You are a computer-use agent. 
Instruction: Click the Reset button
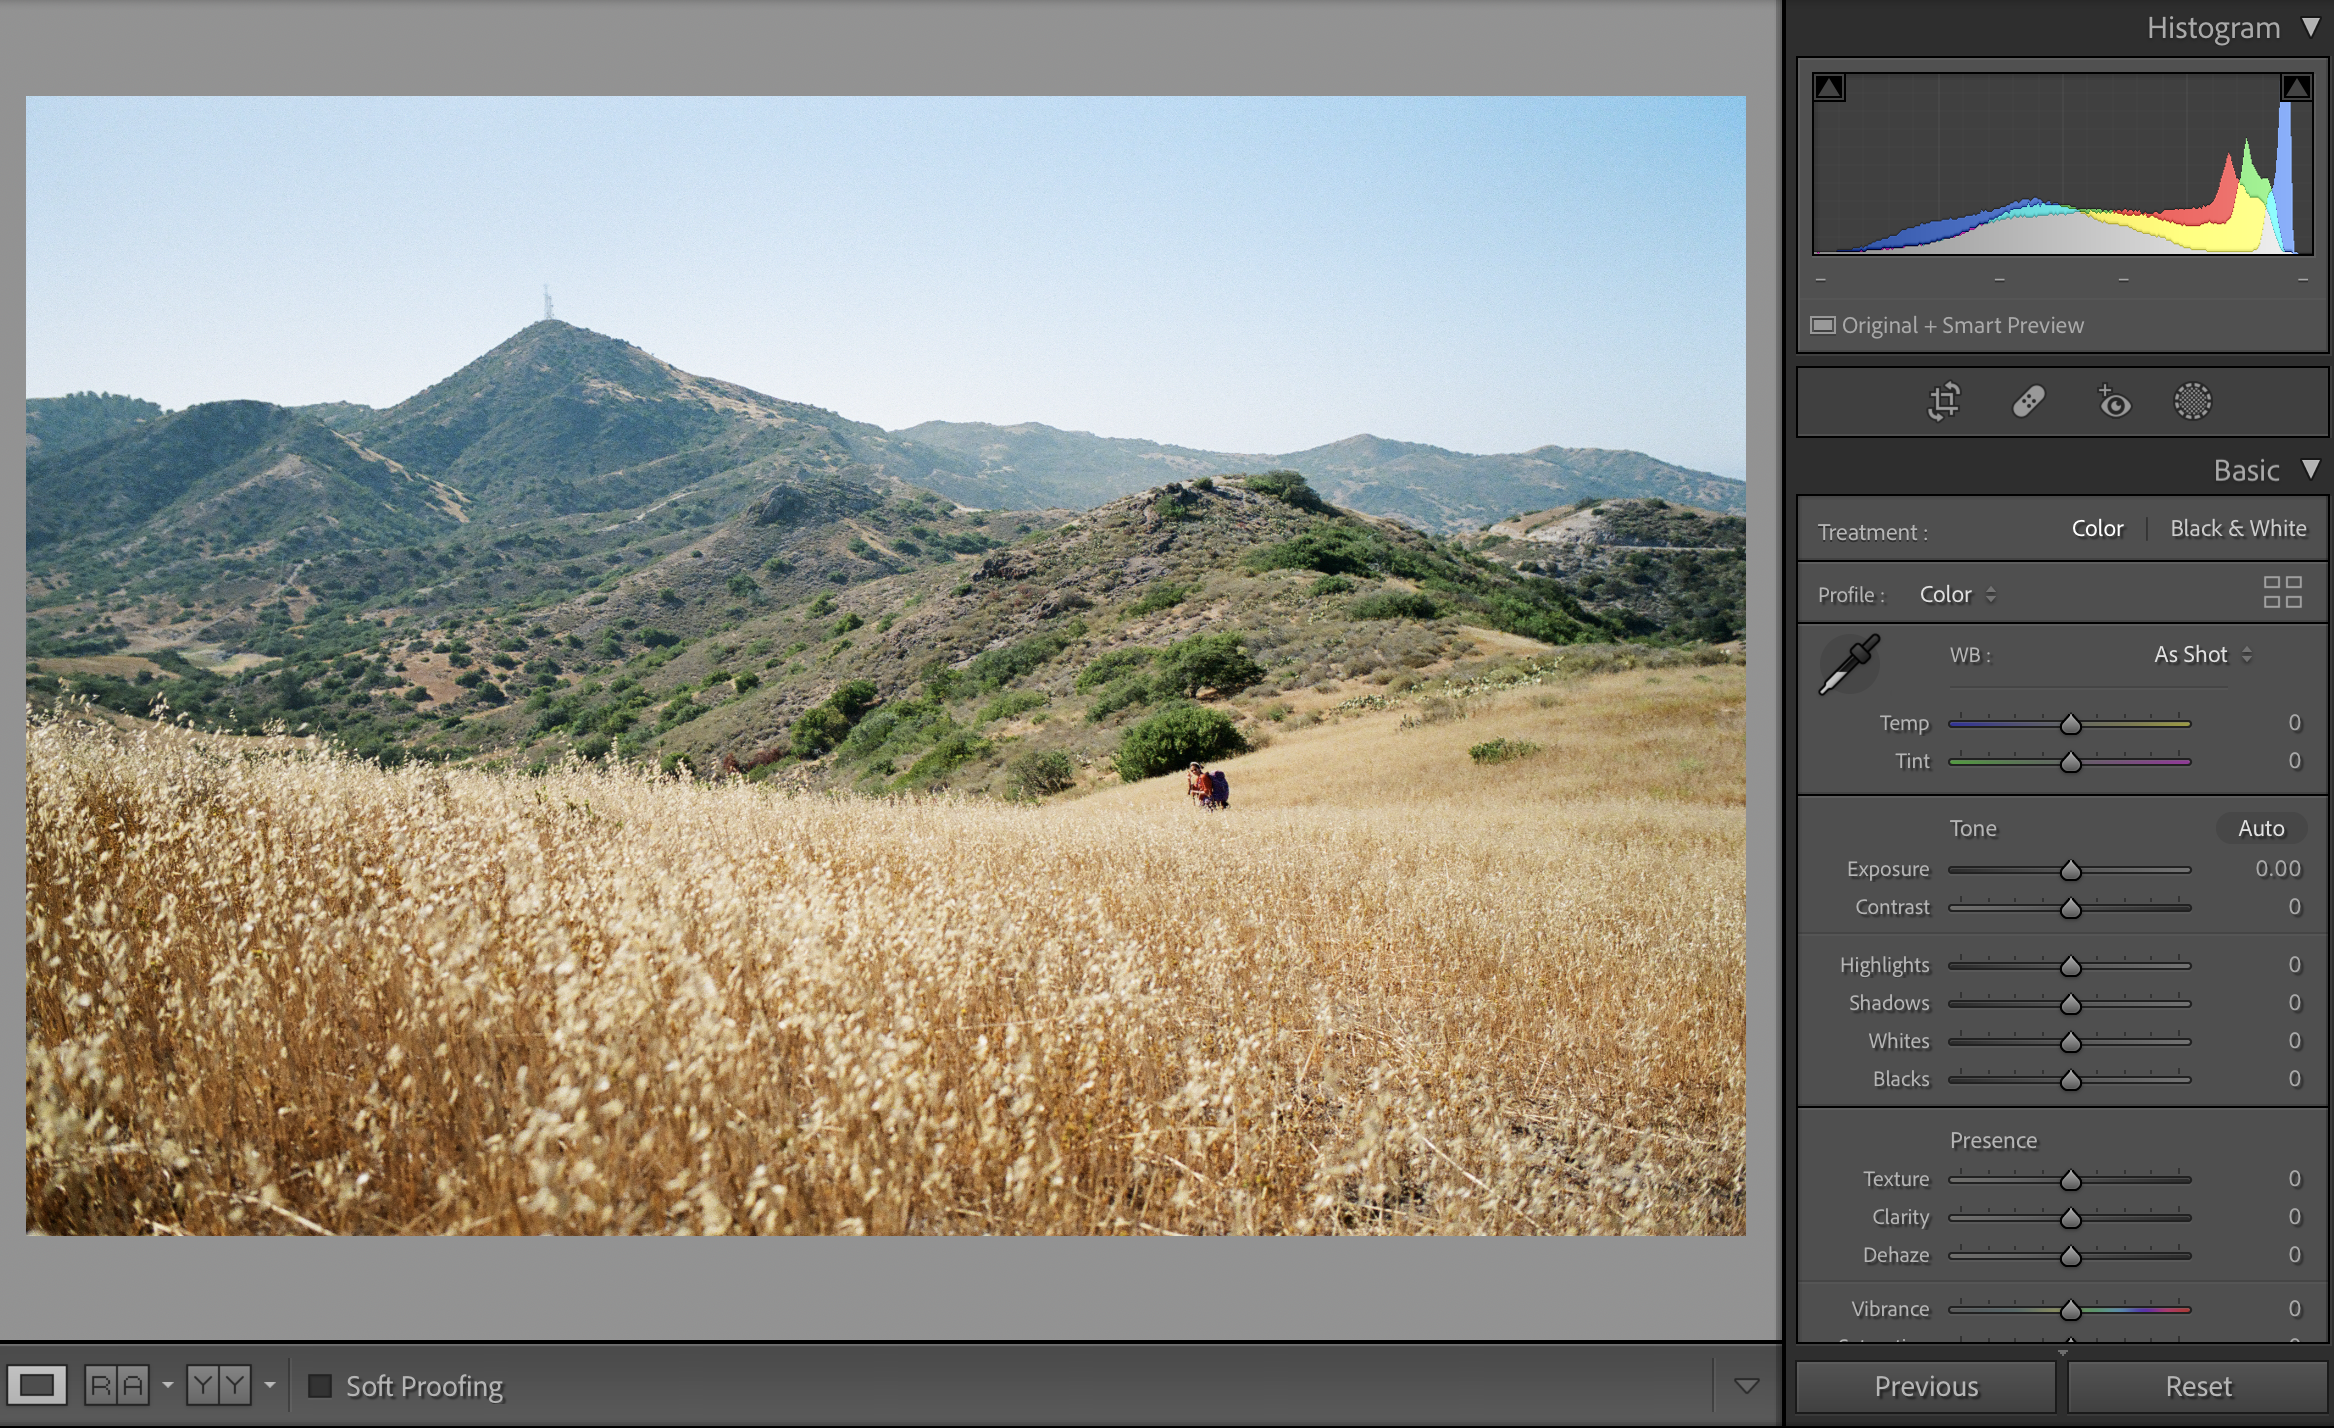coord(2198,1387)
